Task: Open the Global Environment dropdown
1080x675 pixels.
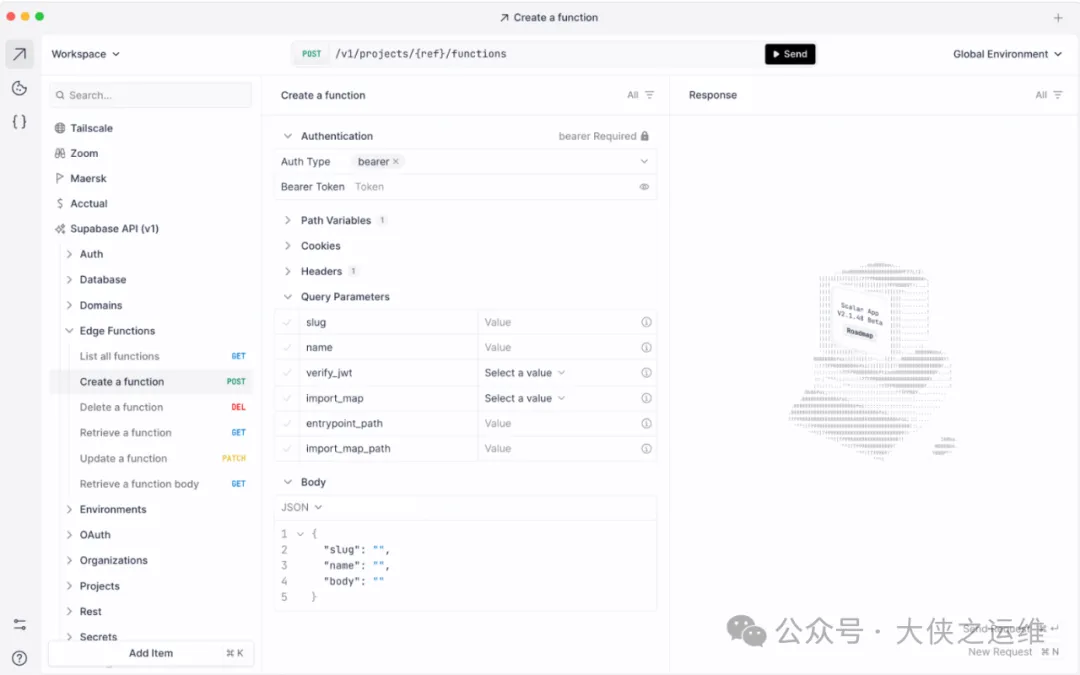Action: (x=1007, y=54)
